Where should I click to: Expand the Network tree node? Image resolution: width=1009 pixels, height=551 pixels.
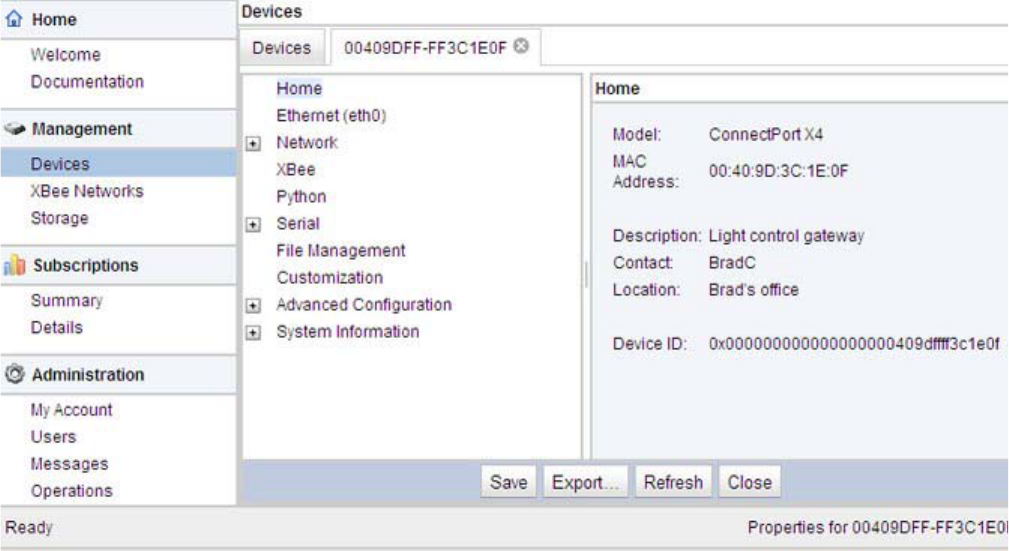[x=254, y=144]
